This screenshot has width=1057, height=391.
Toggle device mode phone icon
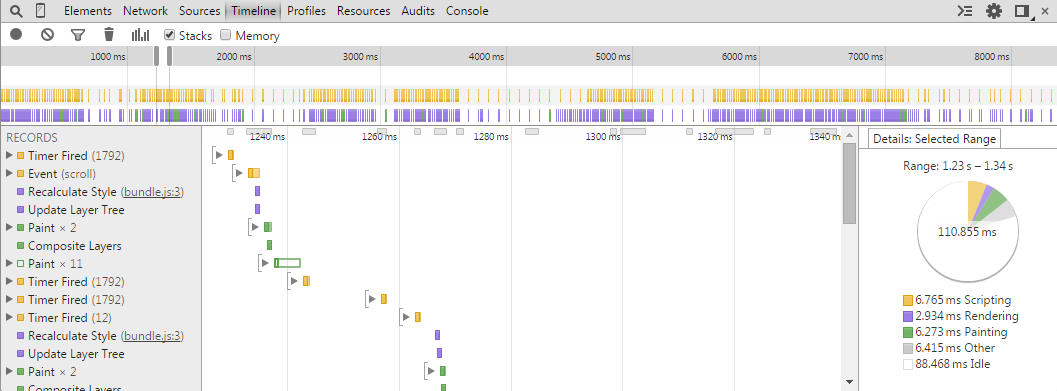pos(40,11)
